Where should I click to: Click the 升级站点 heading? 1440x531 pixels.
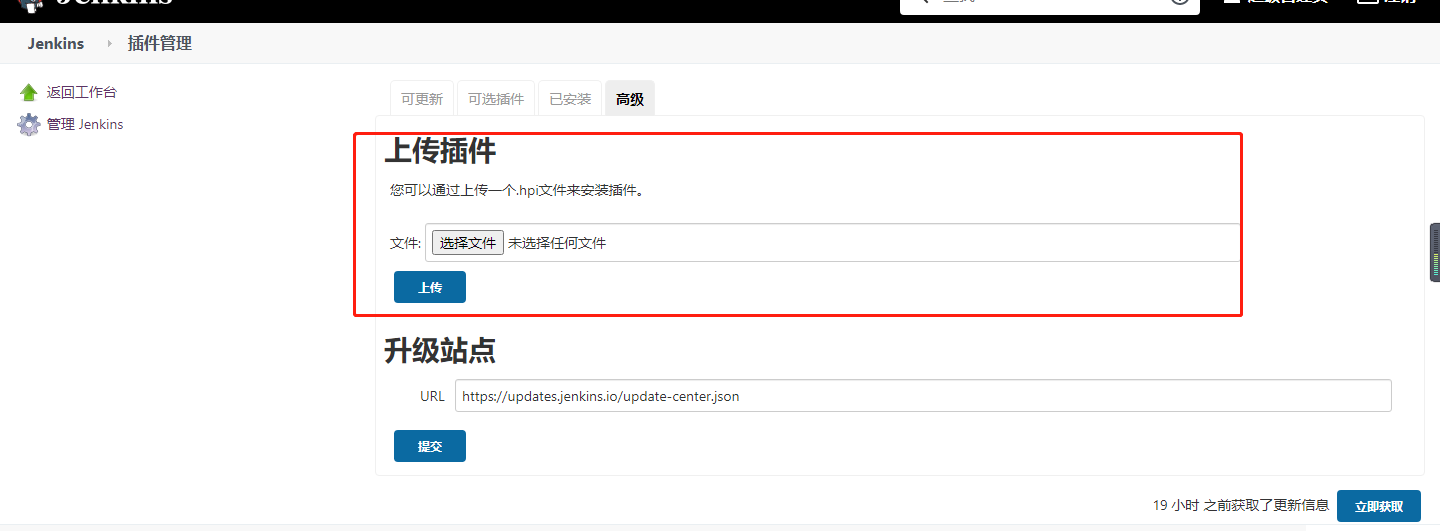(440, 351)
